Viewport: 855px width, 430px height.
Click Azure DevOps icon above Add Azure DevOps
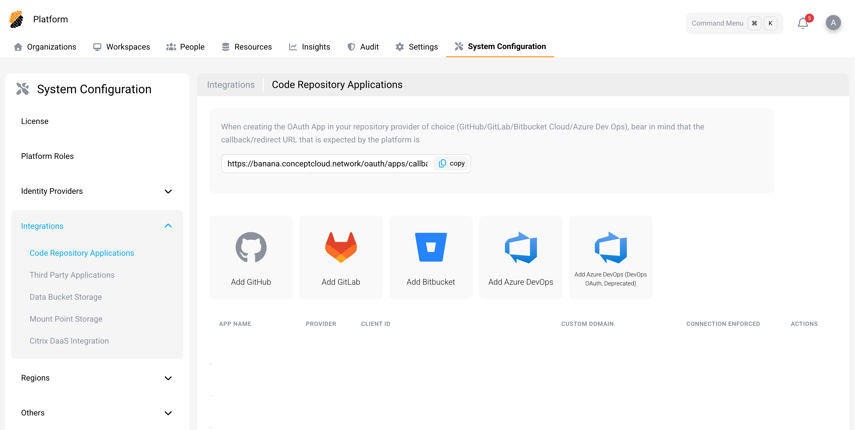(521, 247)
